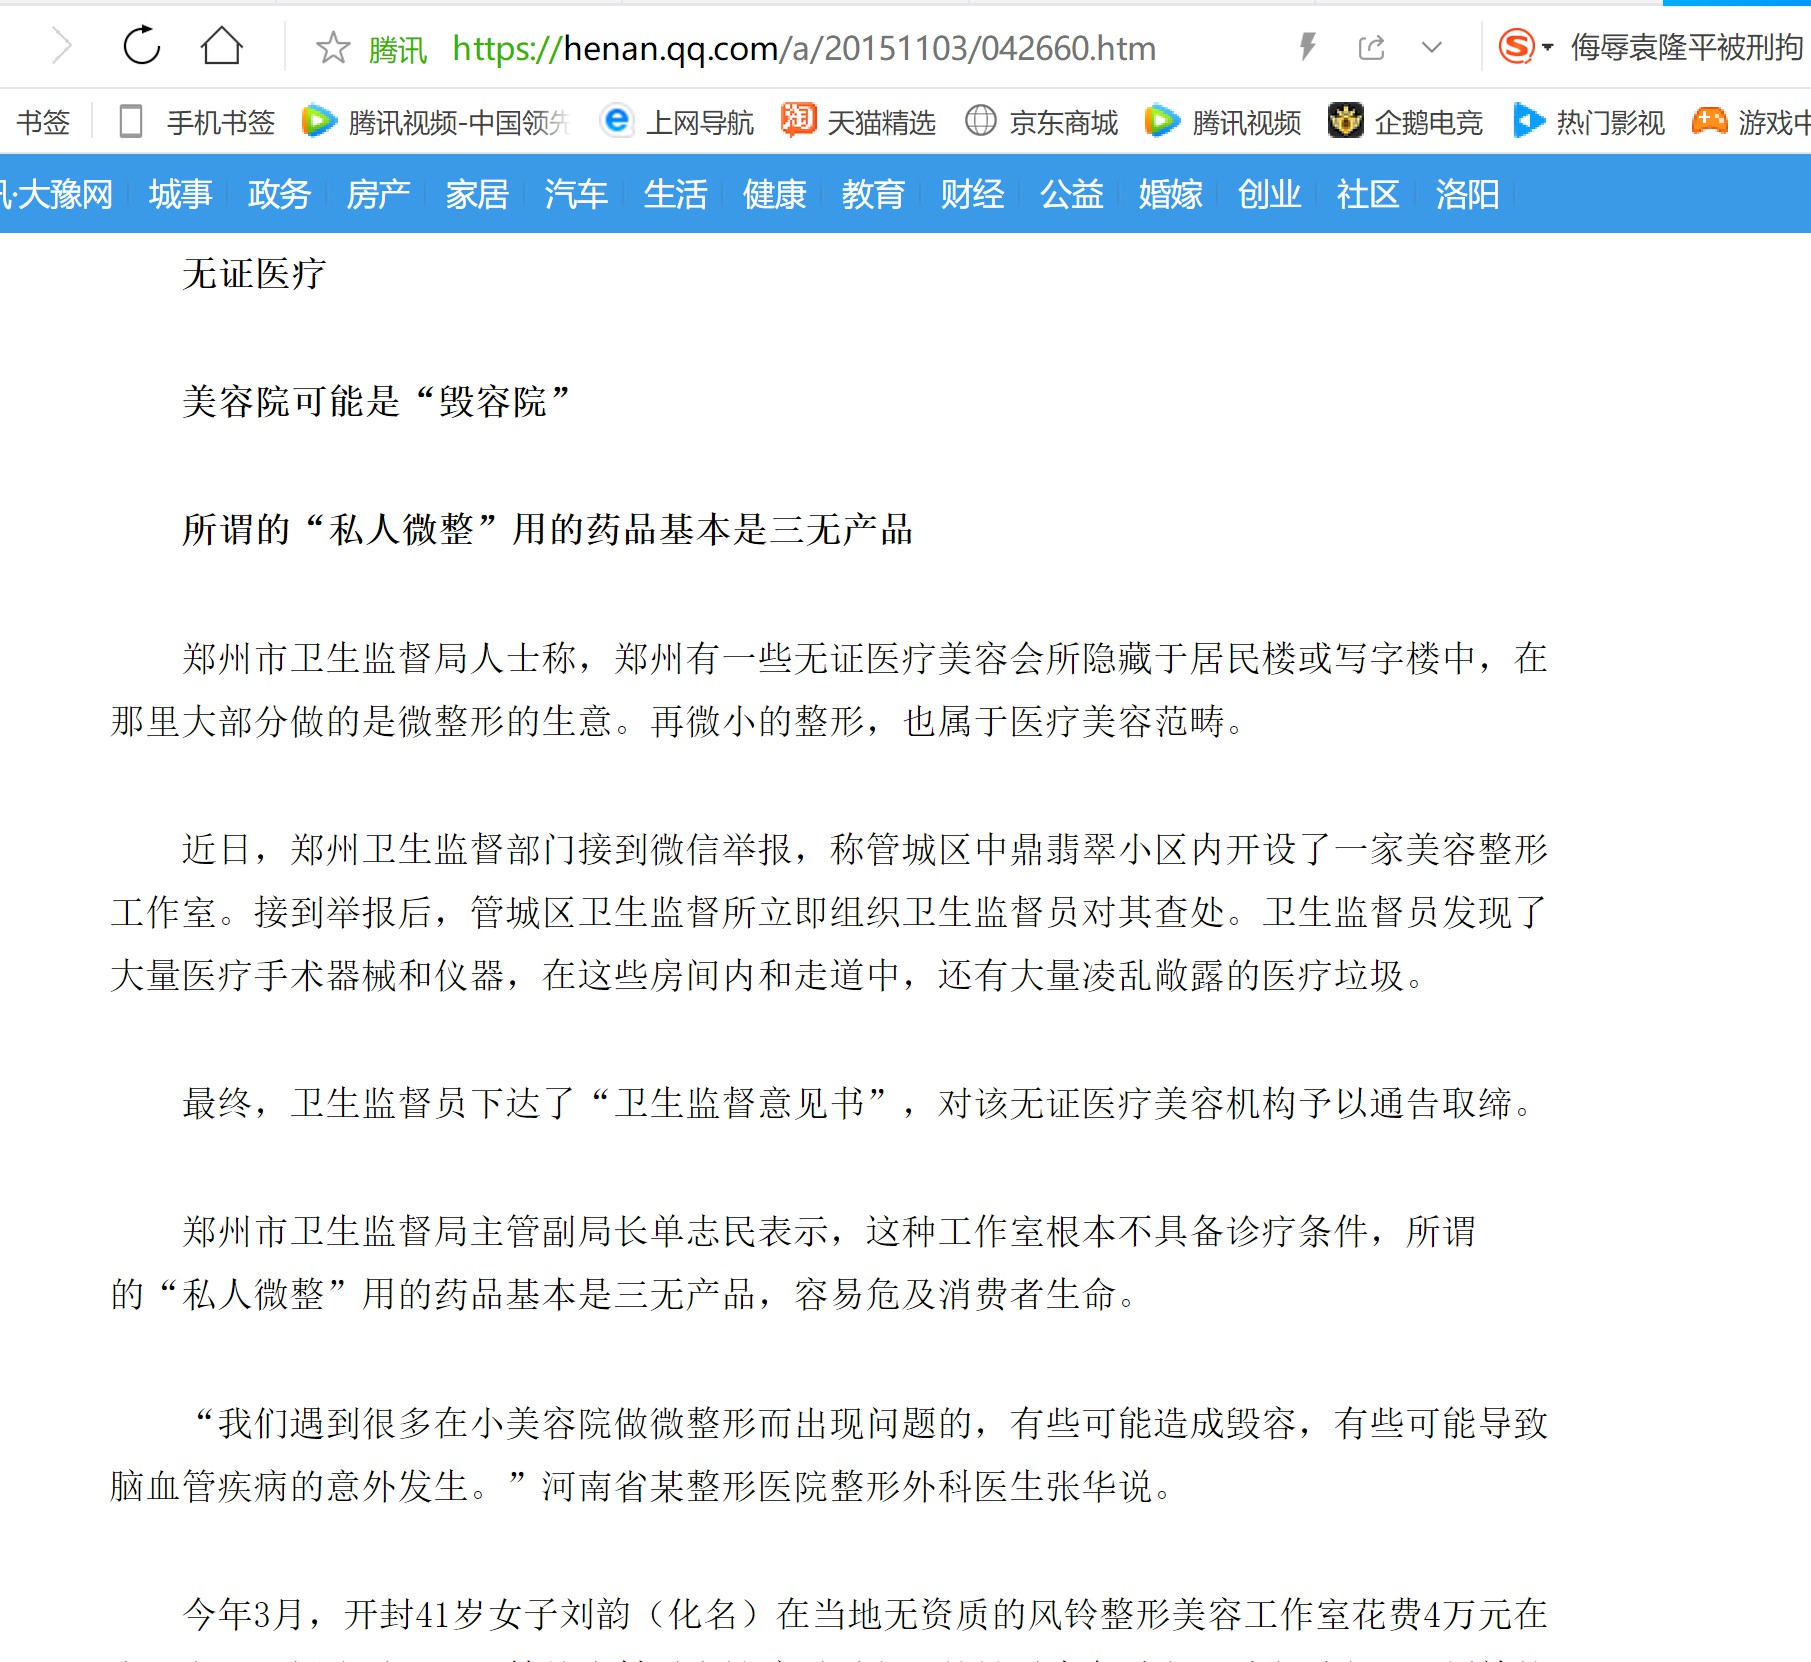Viewport: 1811px width, 1662px height.
Task: Select the 创业 nav tab
Action: (1269, 194)
